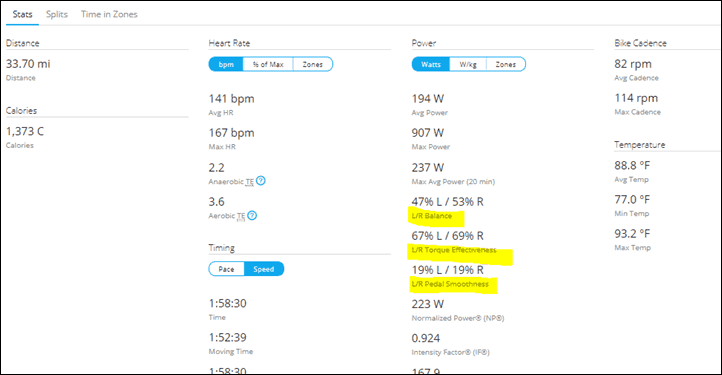722x375 pixels.
Task: Click the Intensity Factor (IF) label
Action: click(450, 352)
